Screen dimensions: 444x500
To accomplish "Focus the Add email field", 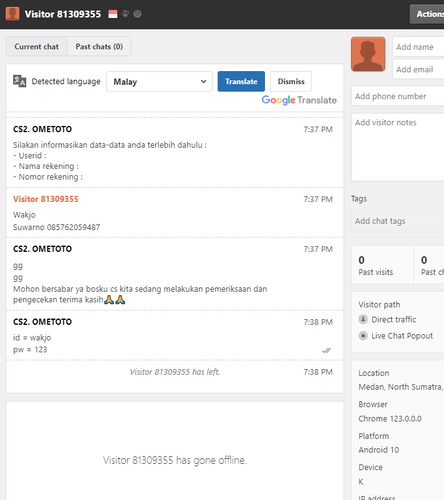I will pos(418,69).
